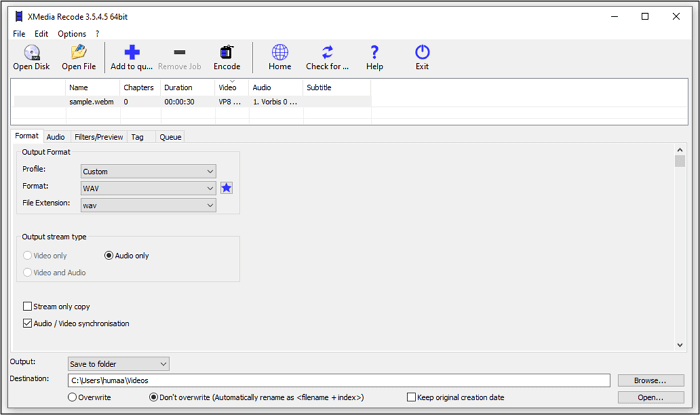This screenshot has height=415, width=700.
Task: Click the 1. Vorbis audio cell
Action: pyautogui.click(x=275, y=102)
